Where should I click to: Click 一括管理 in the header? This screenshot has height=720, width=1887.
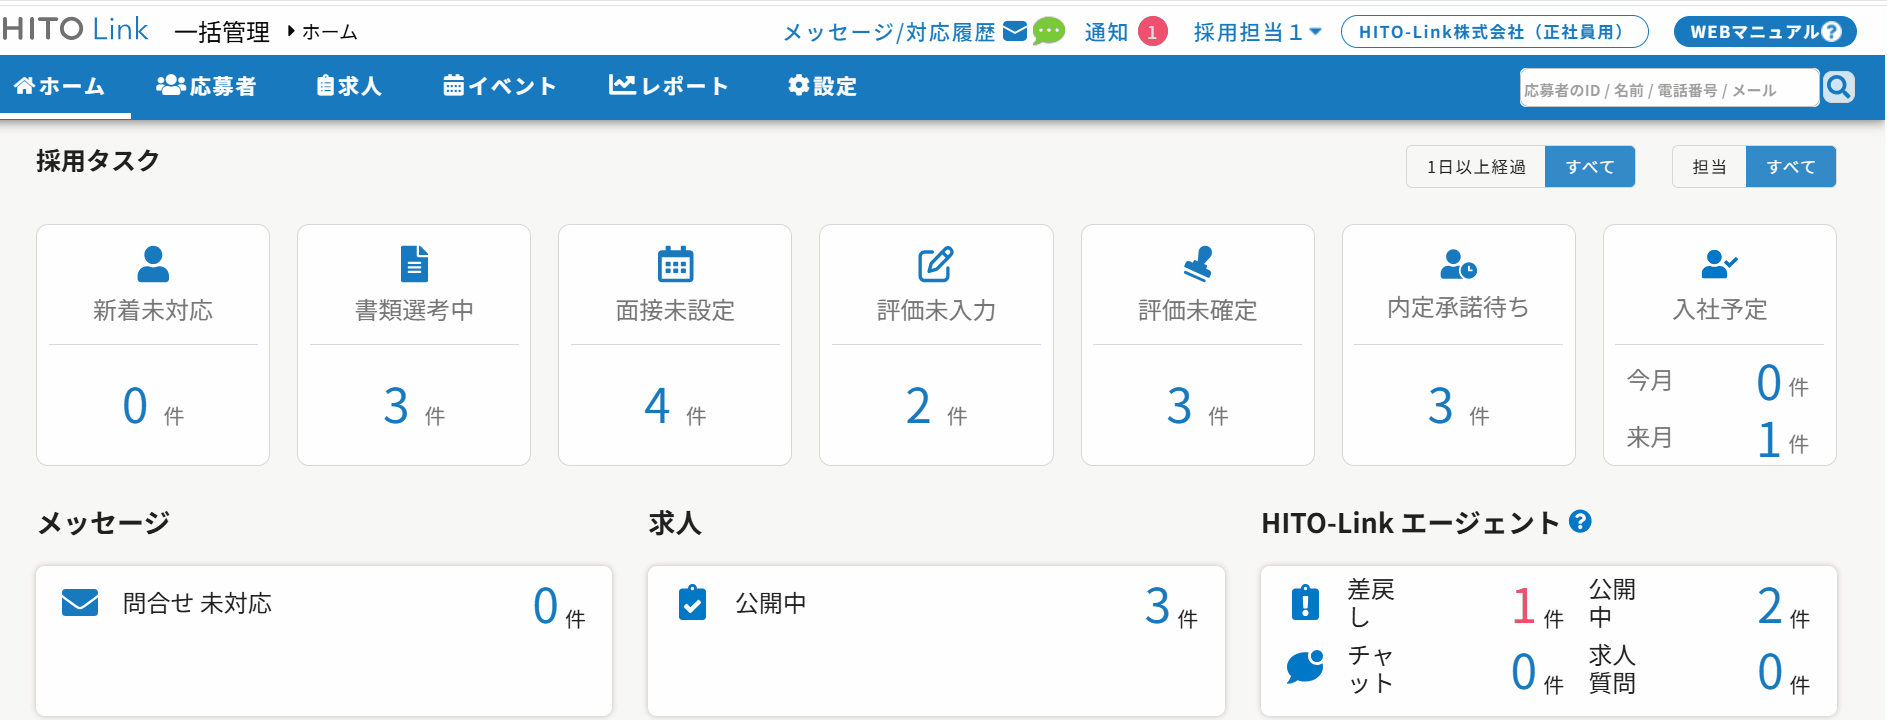[222, 32]
